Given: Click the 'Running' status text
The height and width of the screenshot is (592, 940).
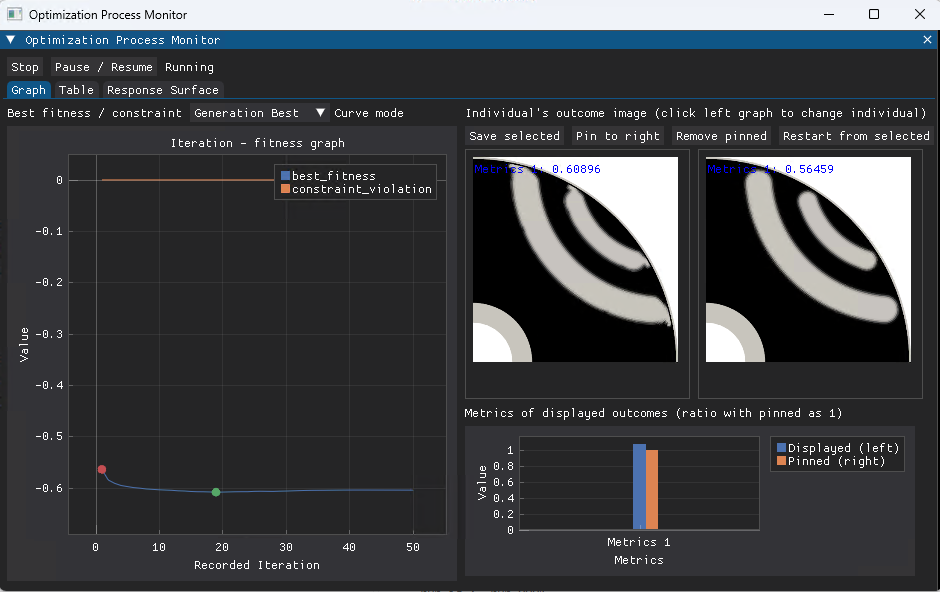Looking at the screenshot, I should click(189, 67).
